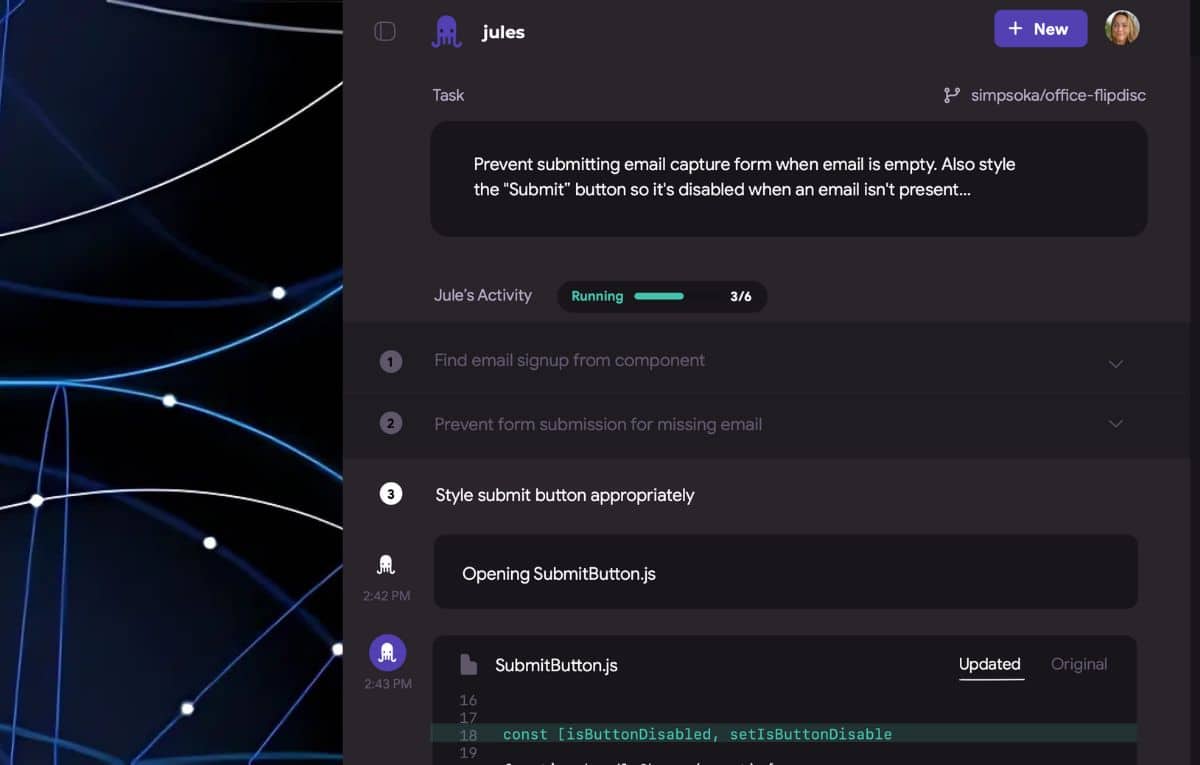Open the simpsoka/office-flipdisc repository link
The height and width of the screenshot is (765, 1200).
[1058, 96]
